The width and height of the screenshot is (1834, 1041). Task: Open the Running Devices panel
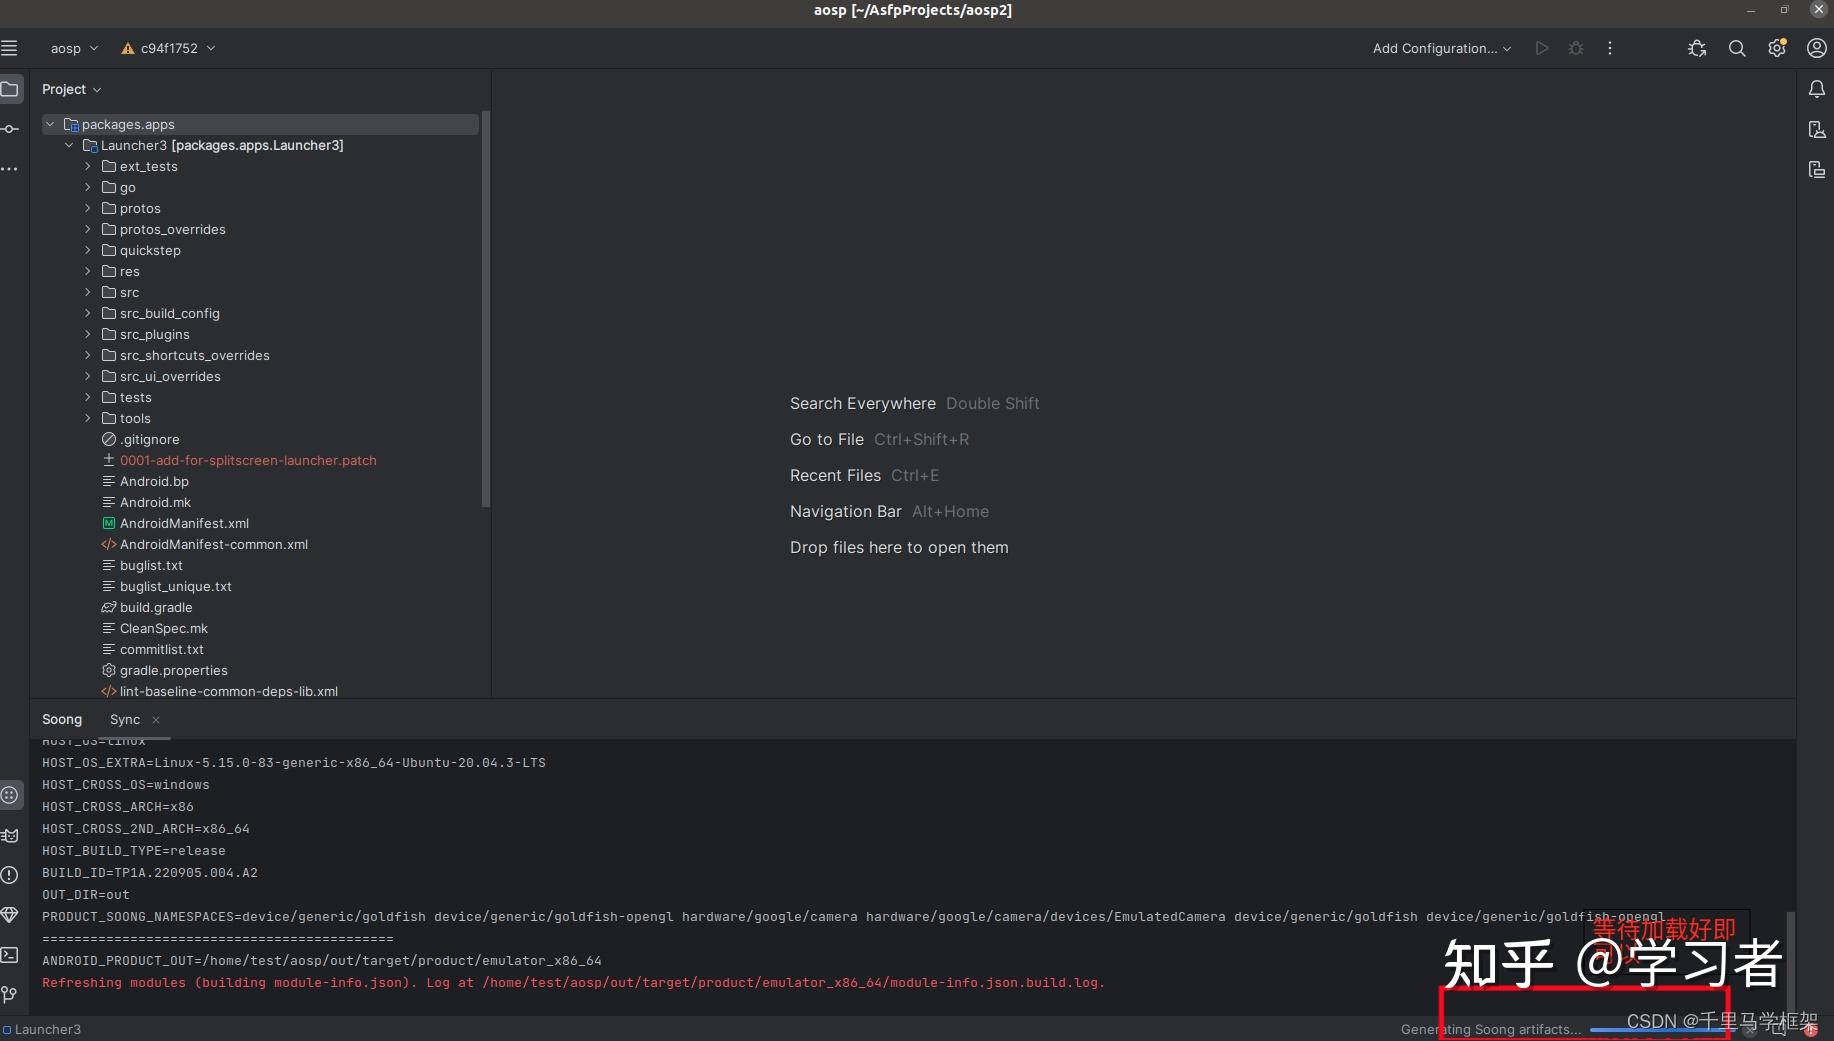point(1818,170)
